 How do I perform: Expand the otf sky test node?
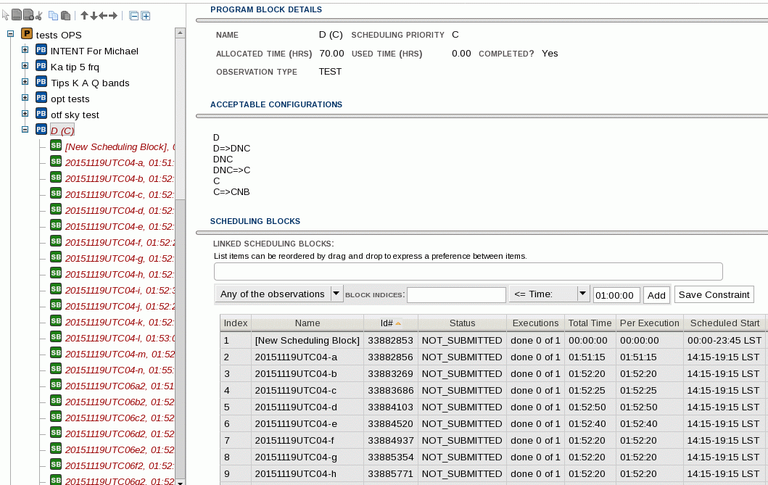tap(25, 114)
